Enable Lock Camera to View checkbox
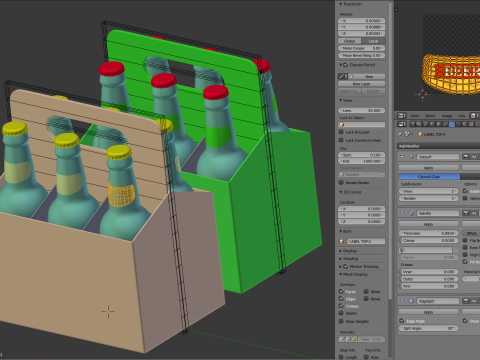Viewport: 480px width, 360px height. [x=341, y=140]
